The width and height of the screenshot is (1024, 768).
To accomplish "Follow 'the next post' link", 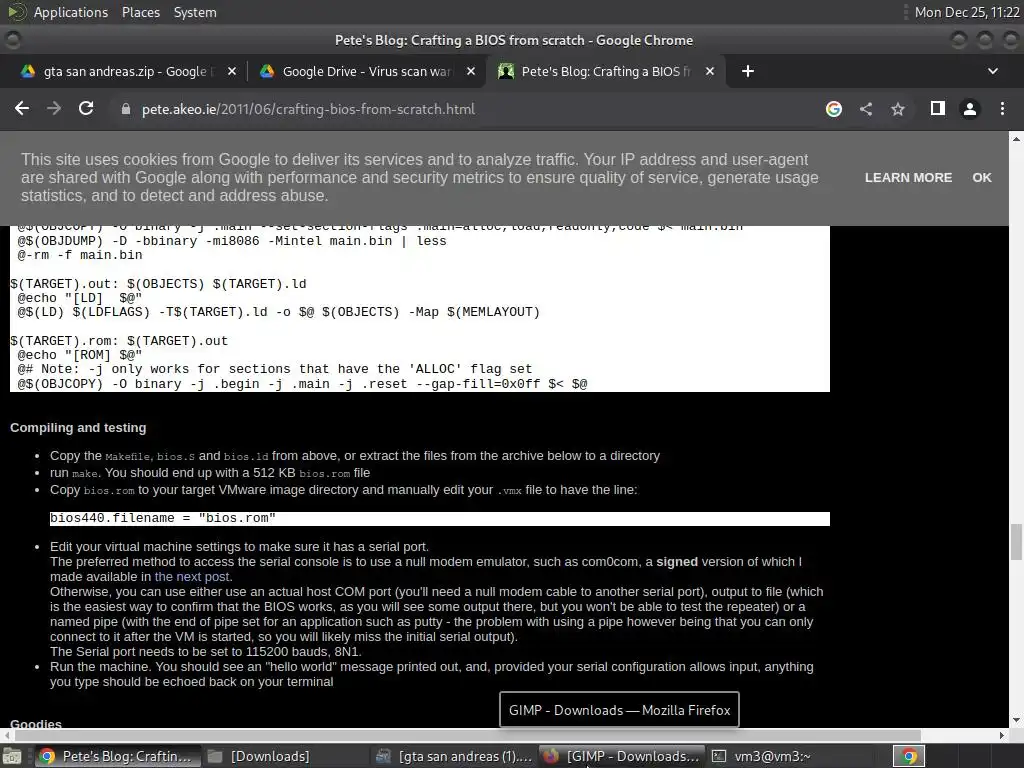I will [192, 577].
